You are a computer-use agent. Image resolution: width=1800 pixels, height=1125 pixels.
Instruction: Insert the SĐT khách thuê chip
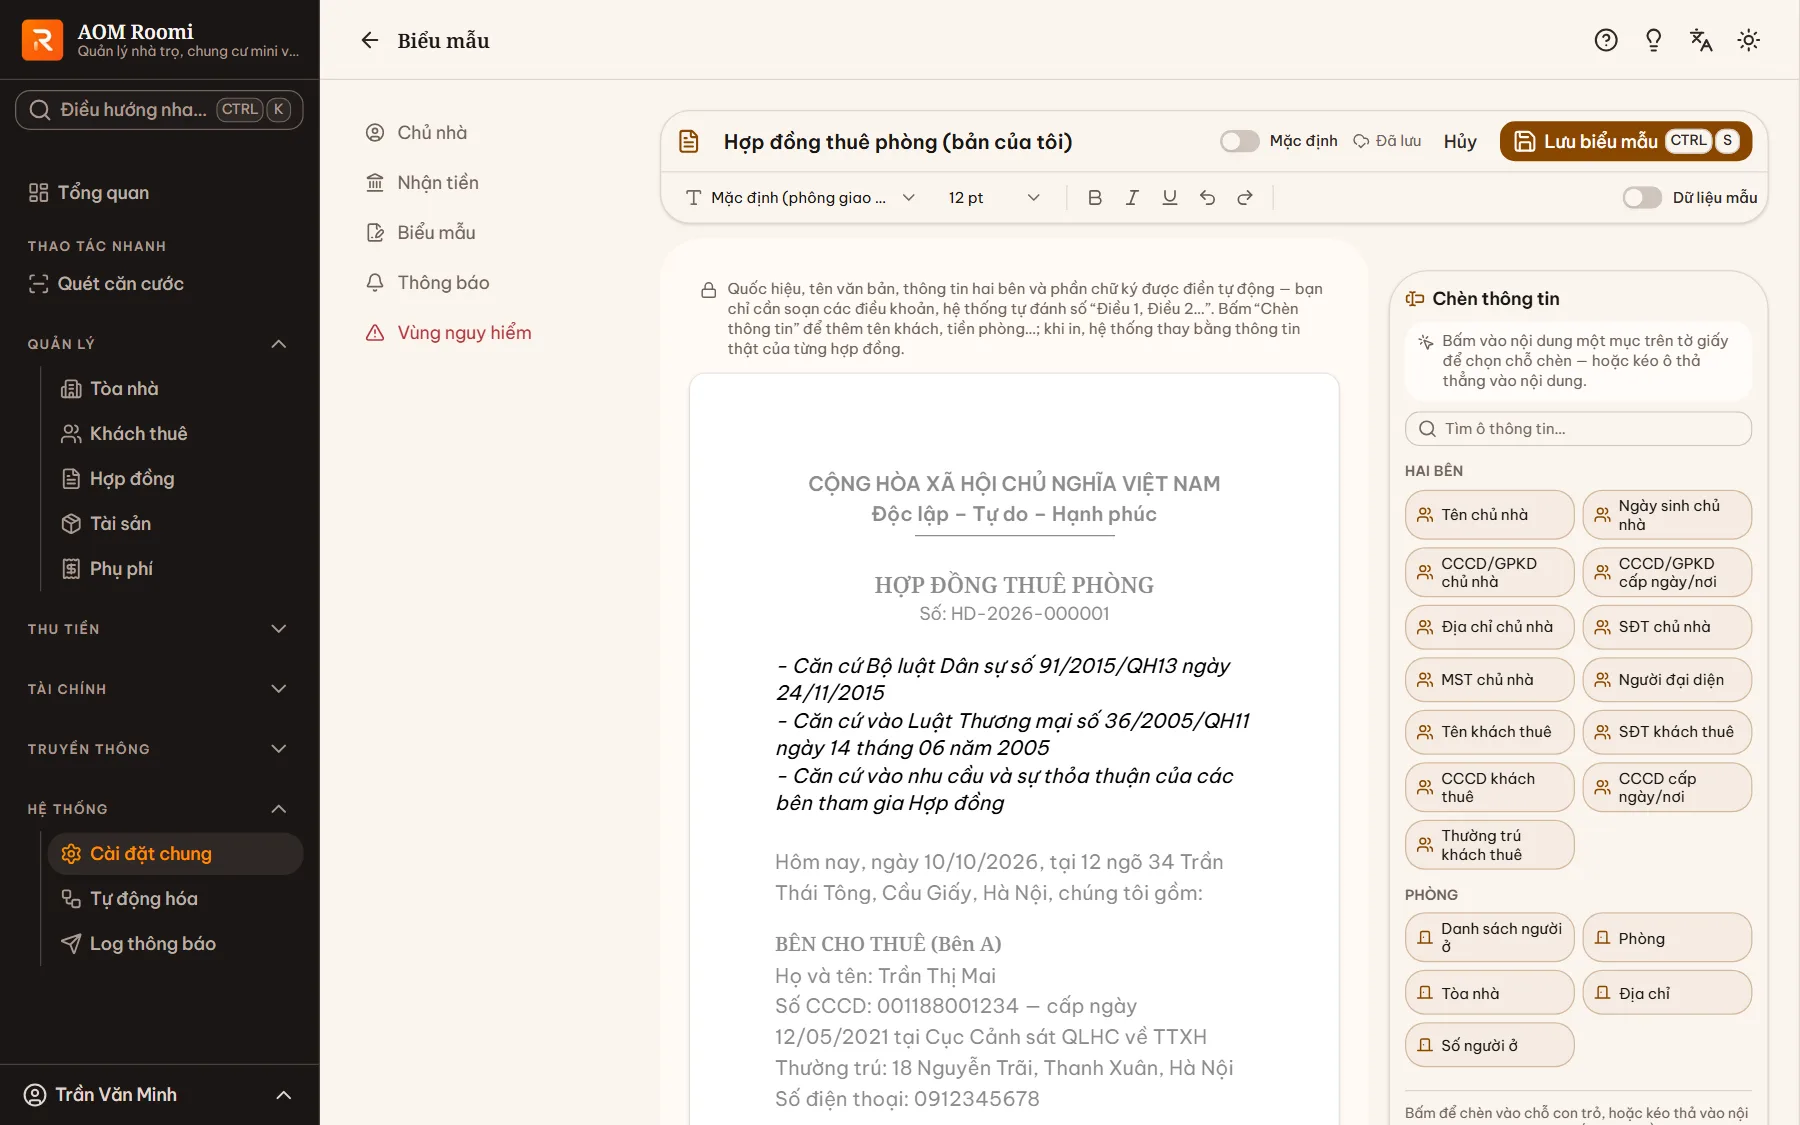(x=1667, y=732)
